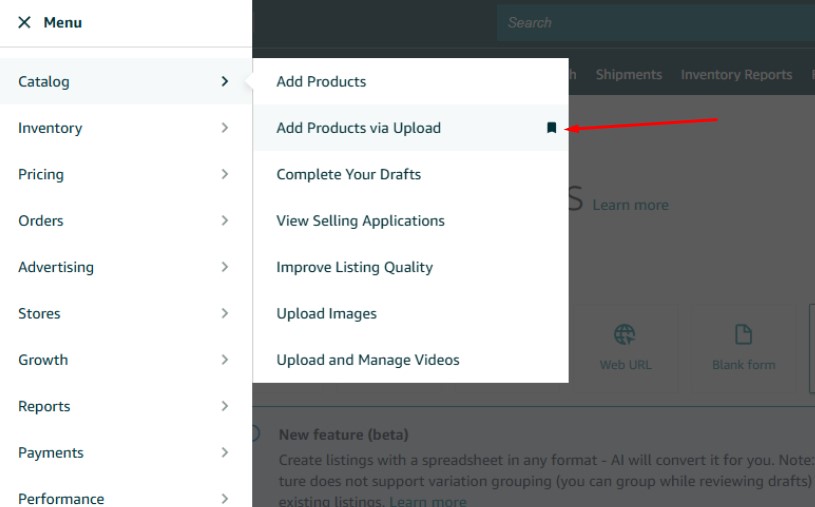The width and height of the screenshot is (815, 507).
Task: Expand the Orders submenu arrow
Action: (225, 220)
